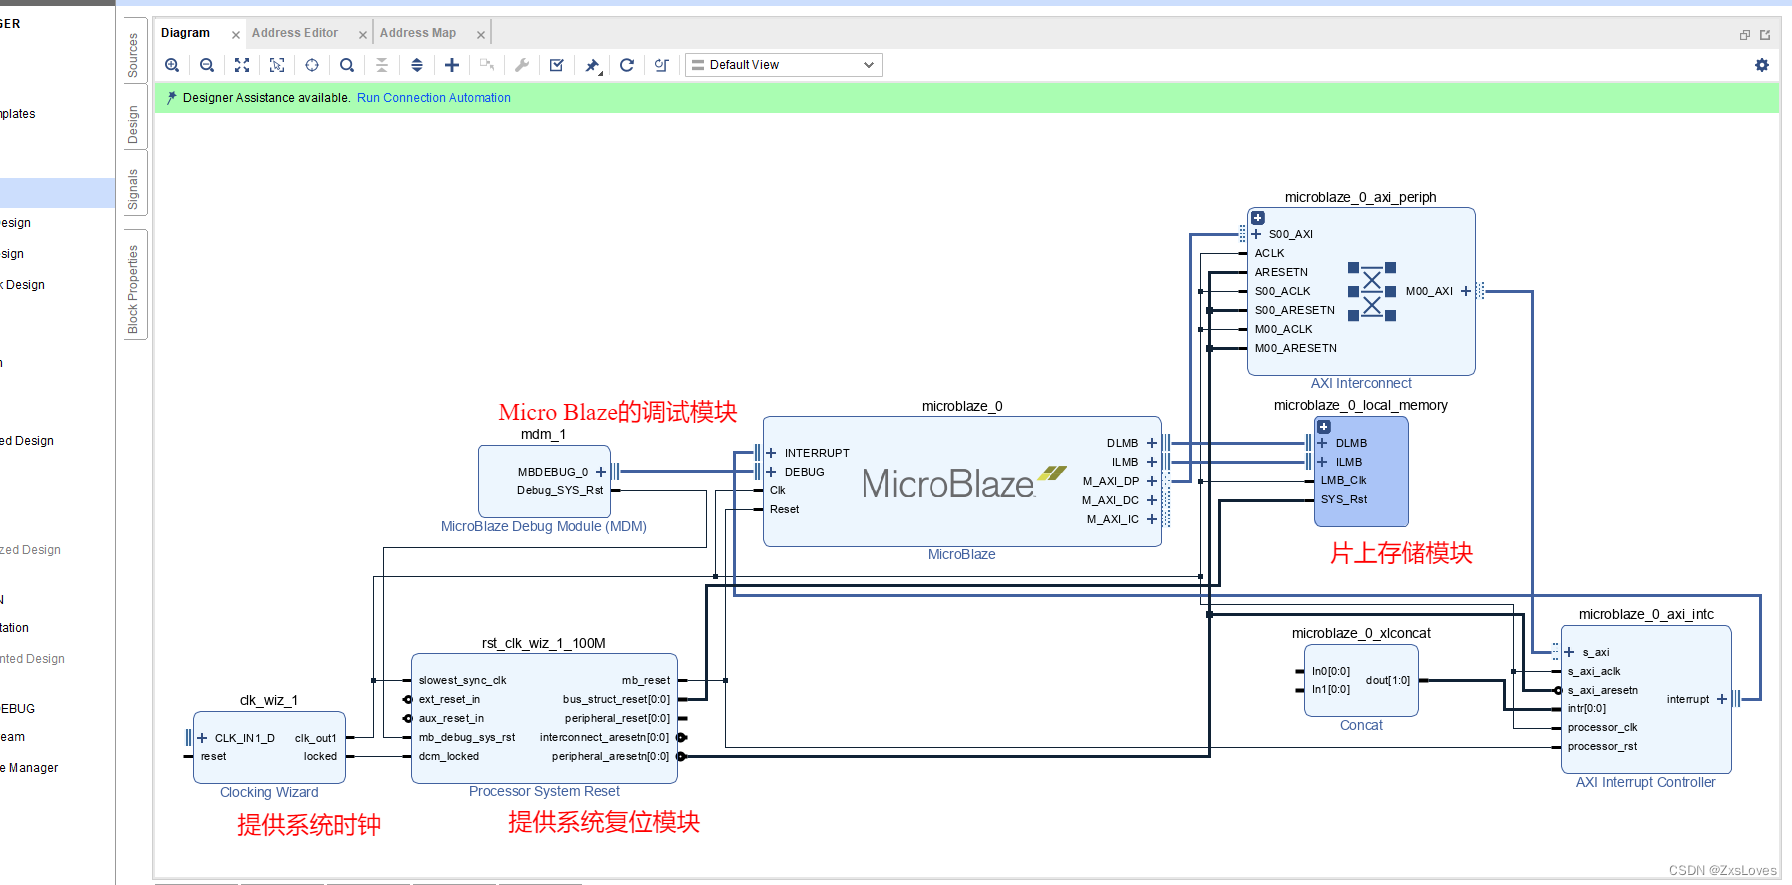
Task: Expand CLK_IN1_D port on clk_wiz_1
Action: [x=202, y=738]
